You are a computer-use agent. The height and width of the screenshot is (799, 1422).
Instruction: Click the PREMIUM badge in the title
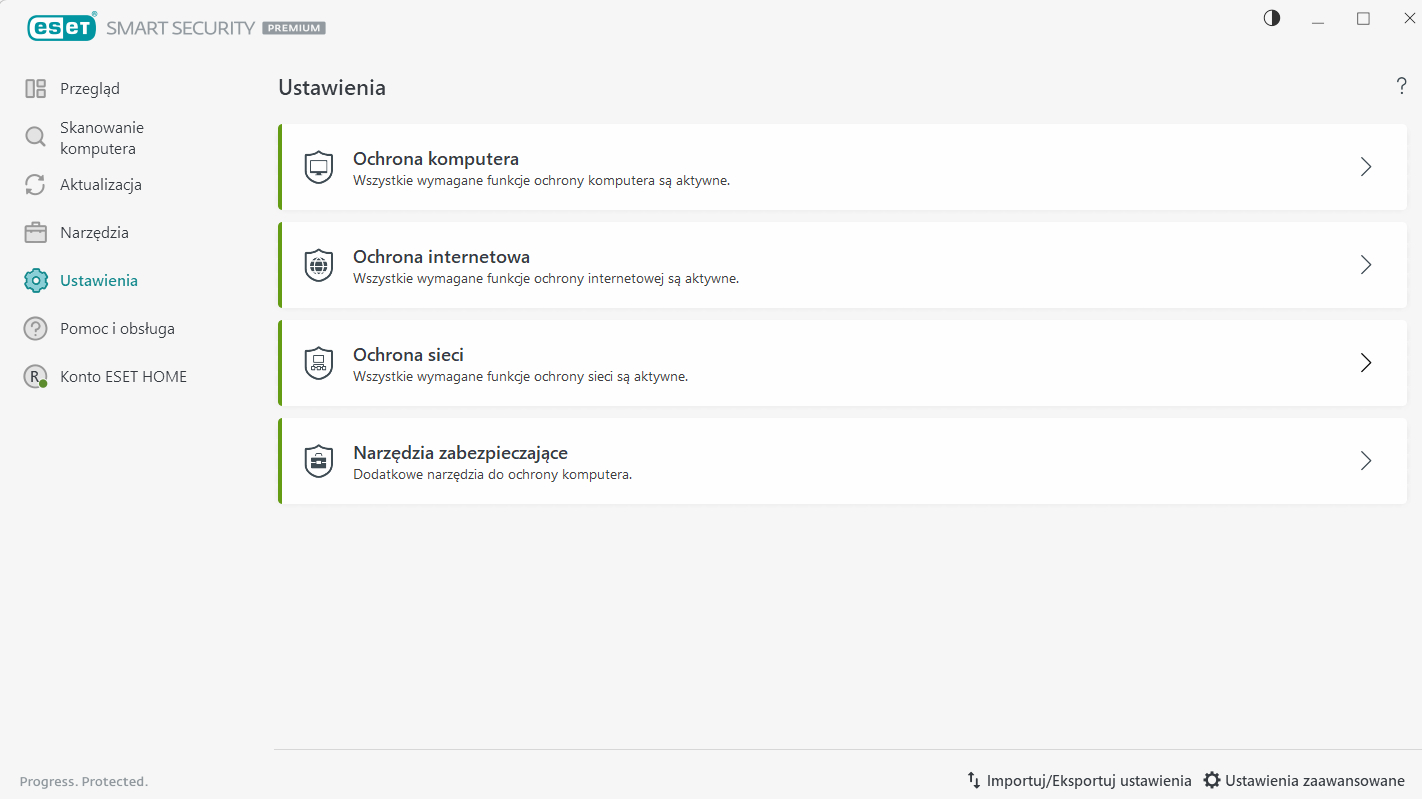click(294, 28)
